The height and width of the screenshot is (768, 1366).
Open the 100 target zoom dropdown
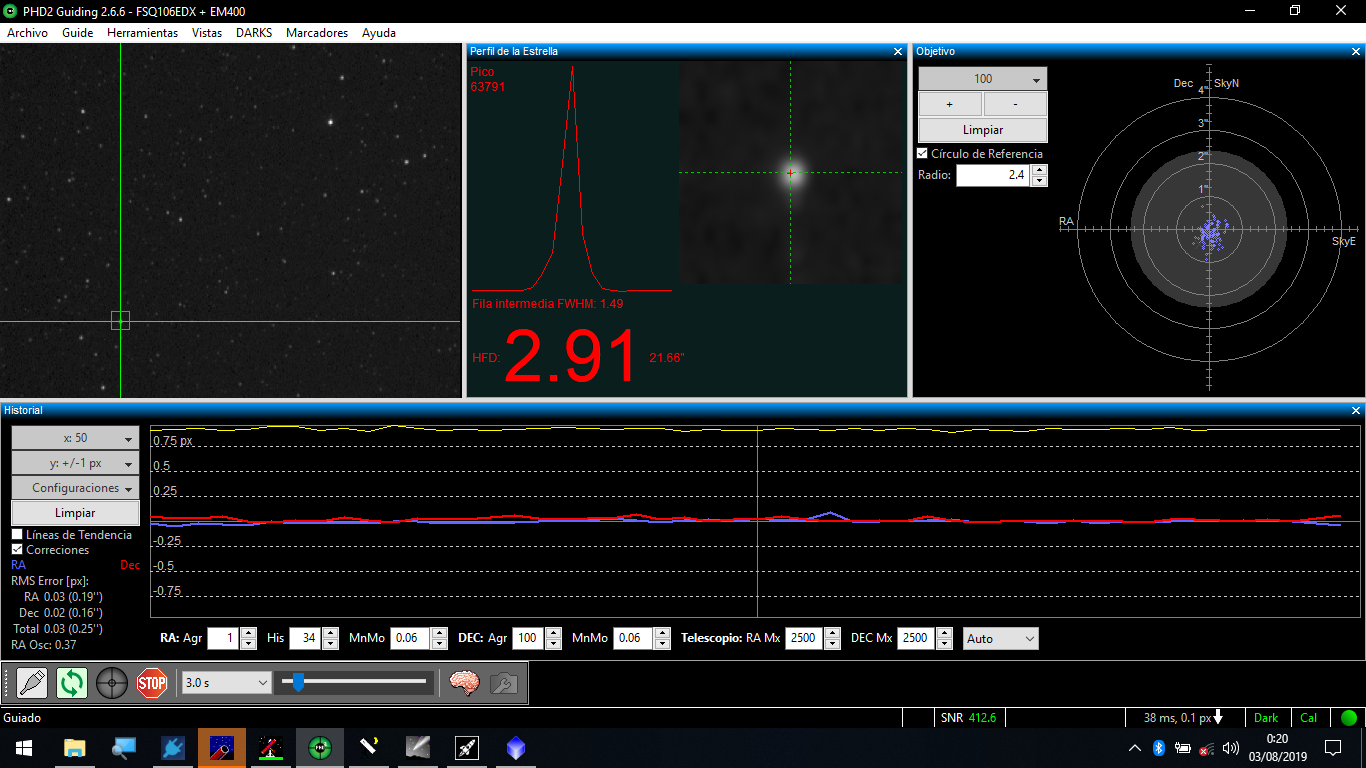tap(983, 79)
